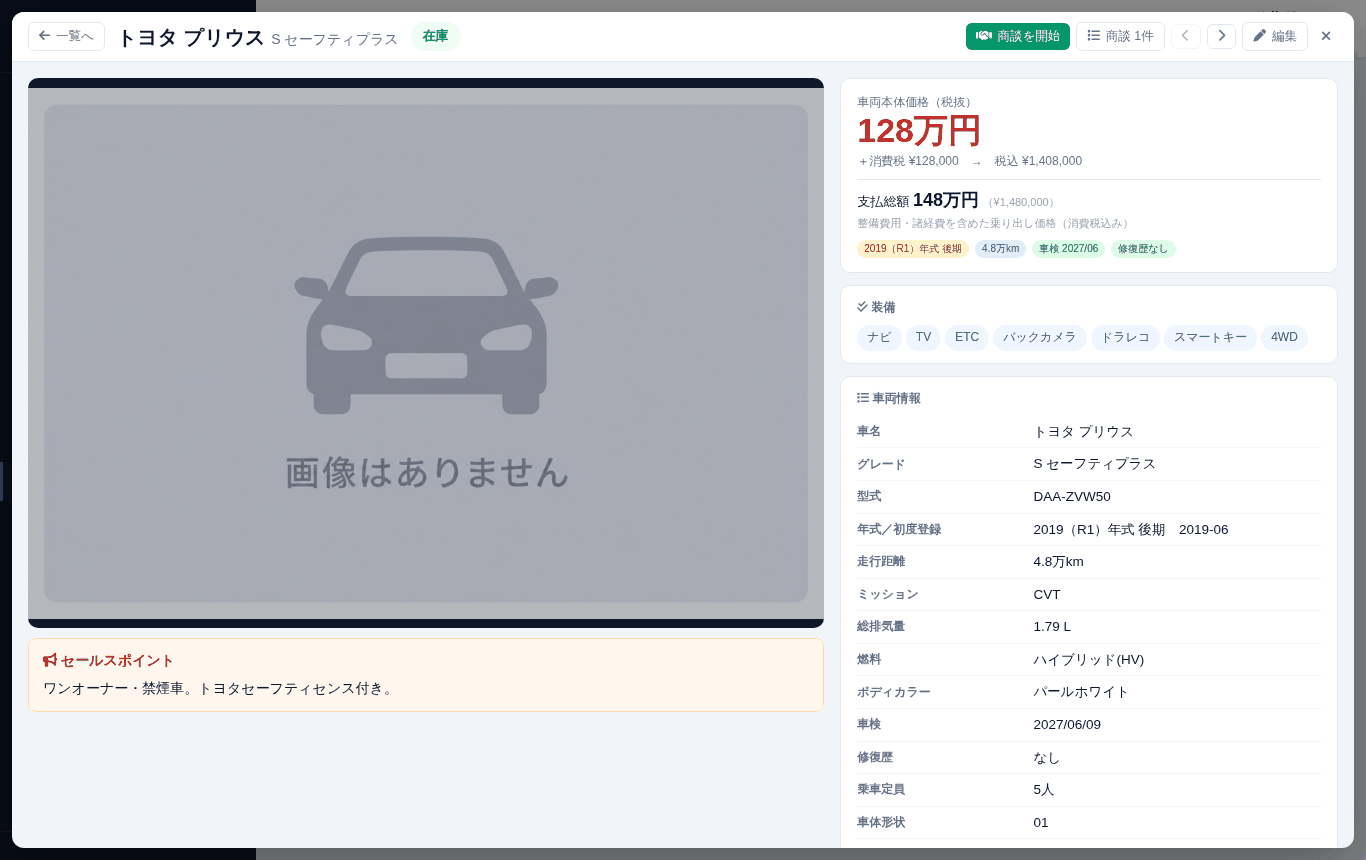Click the DAA-ZVW50 model code value

coord(1072,497)
